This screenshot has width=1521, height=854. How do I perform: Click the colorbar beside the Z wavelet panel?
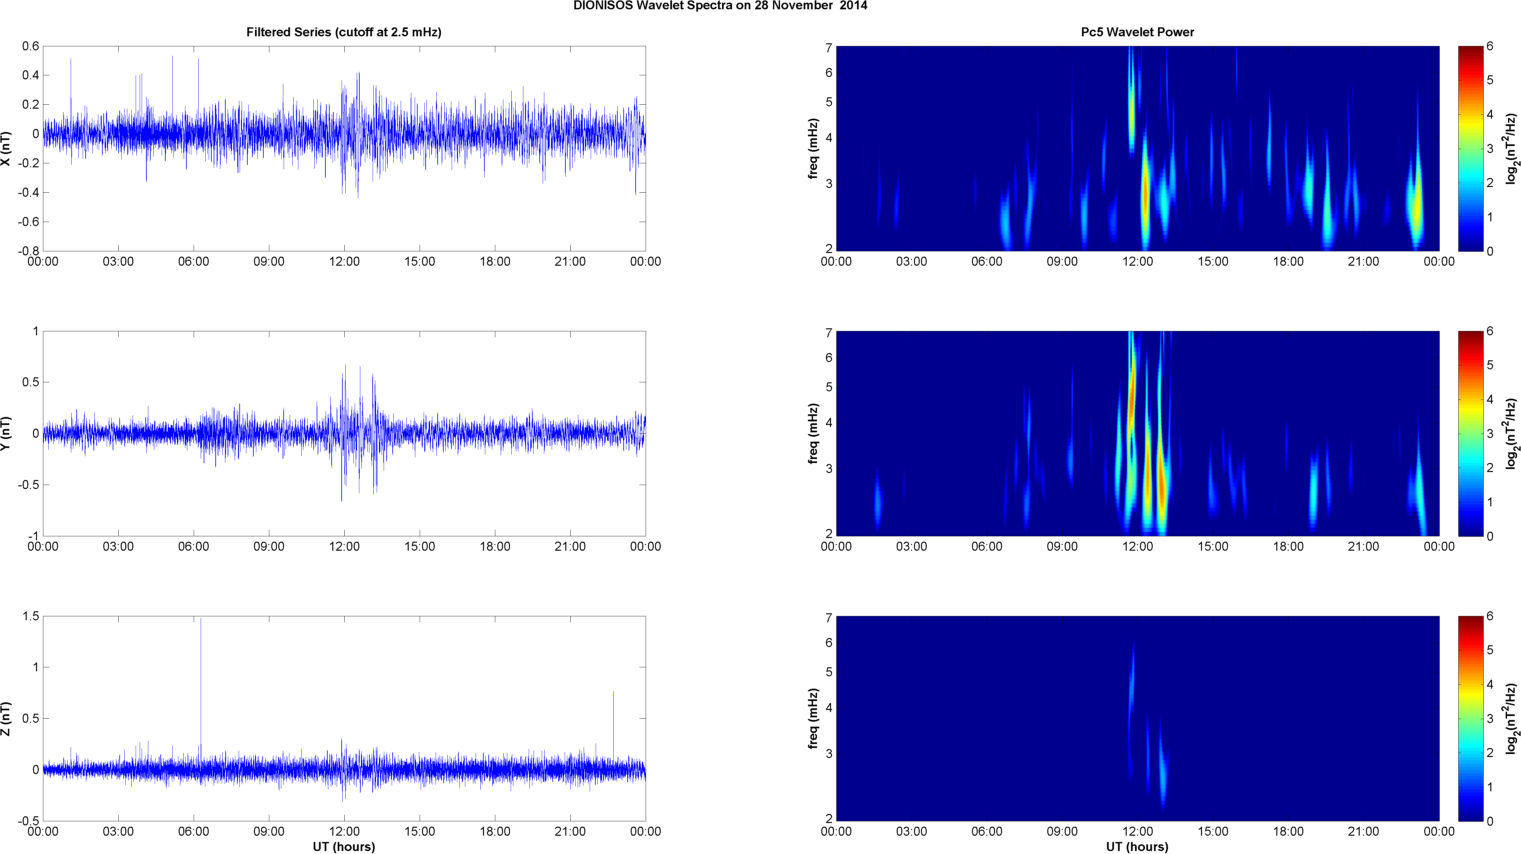[x=1470, y=718]
